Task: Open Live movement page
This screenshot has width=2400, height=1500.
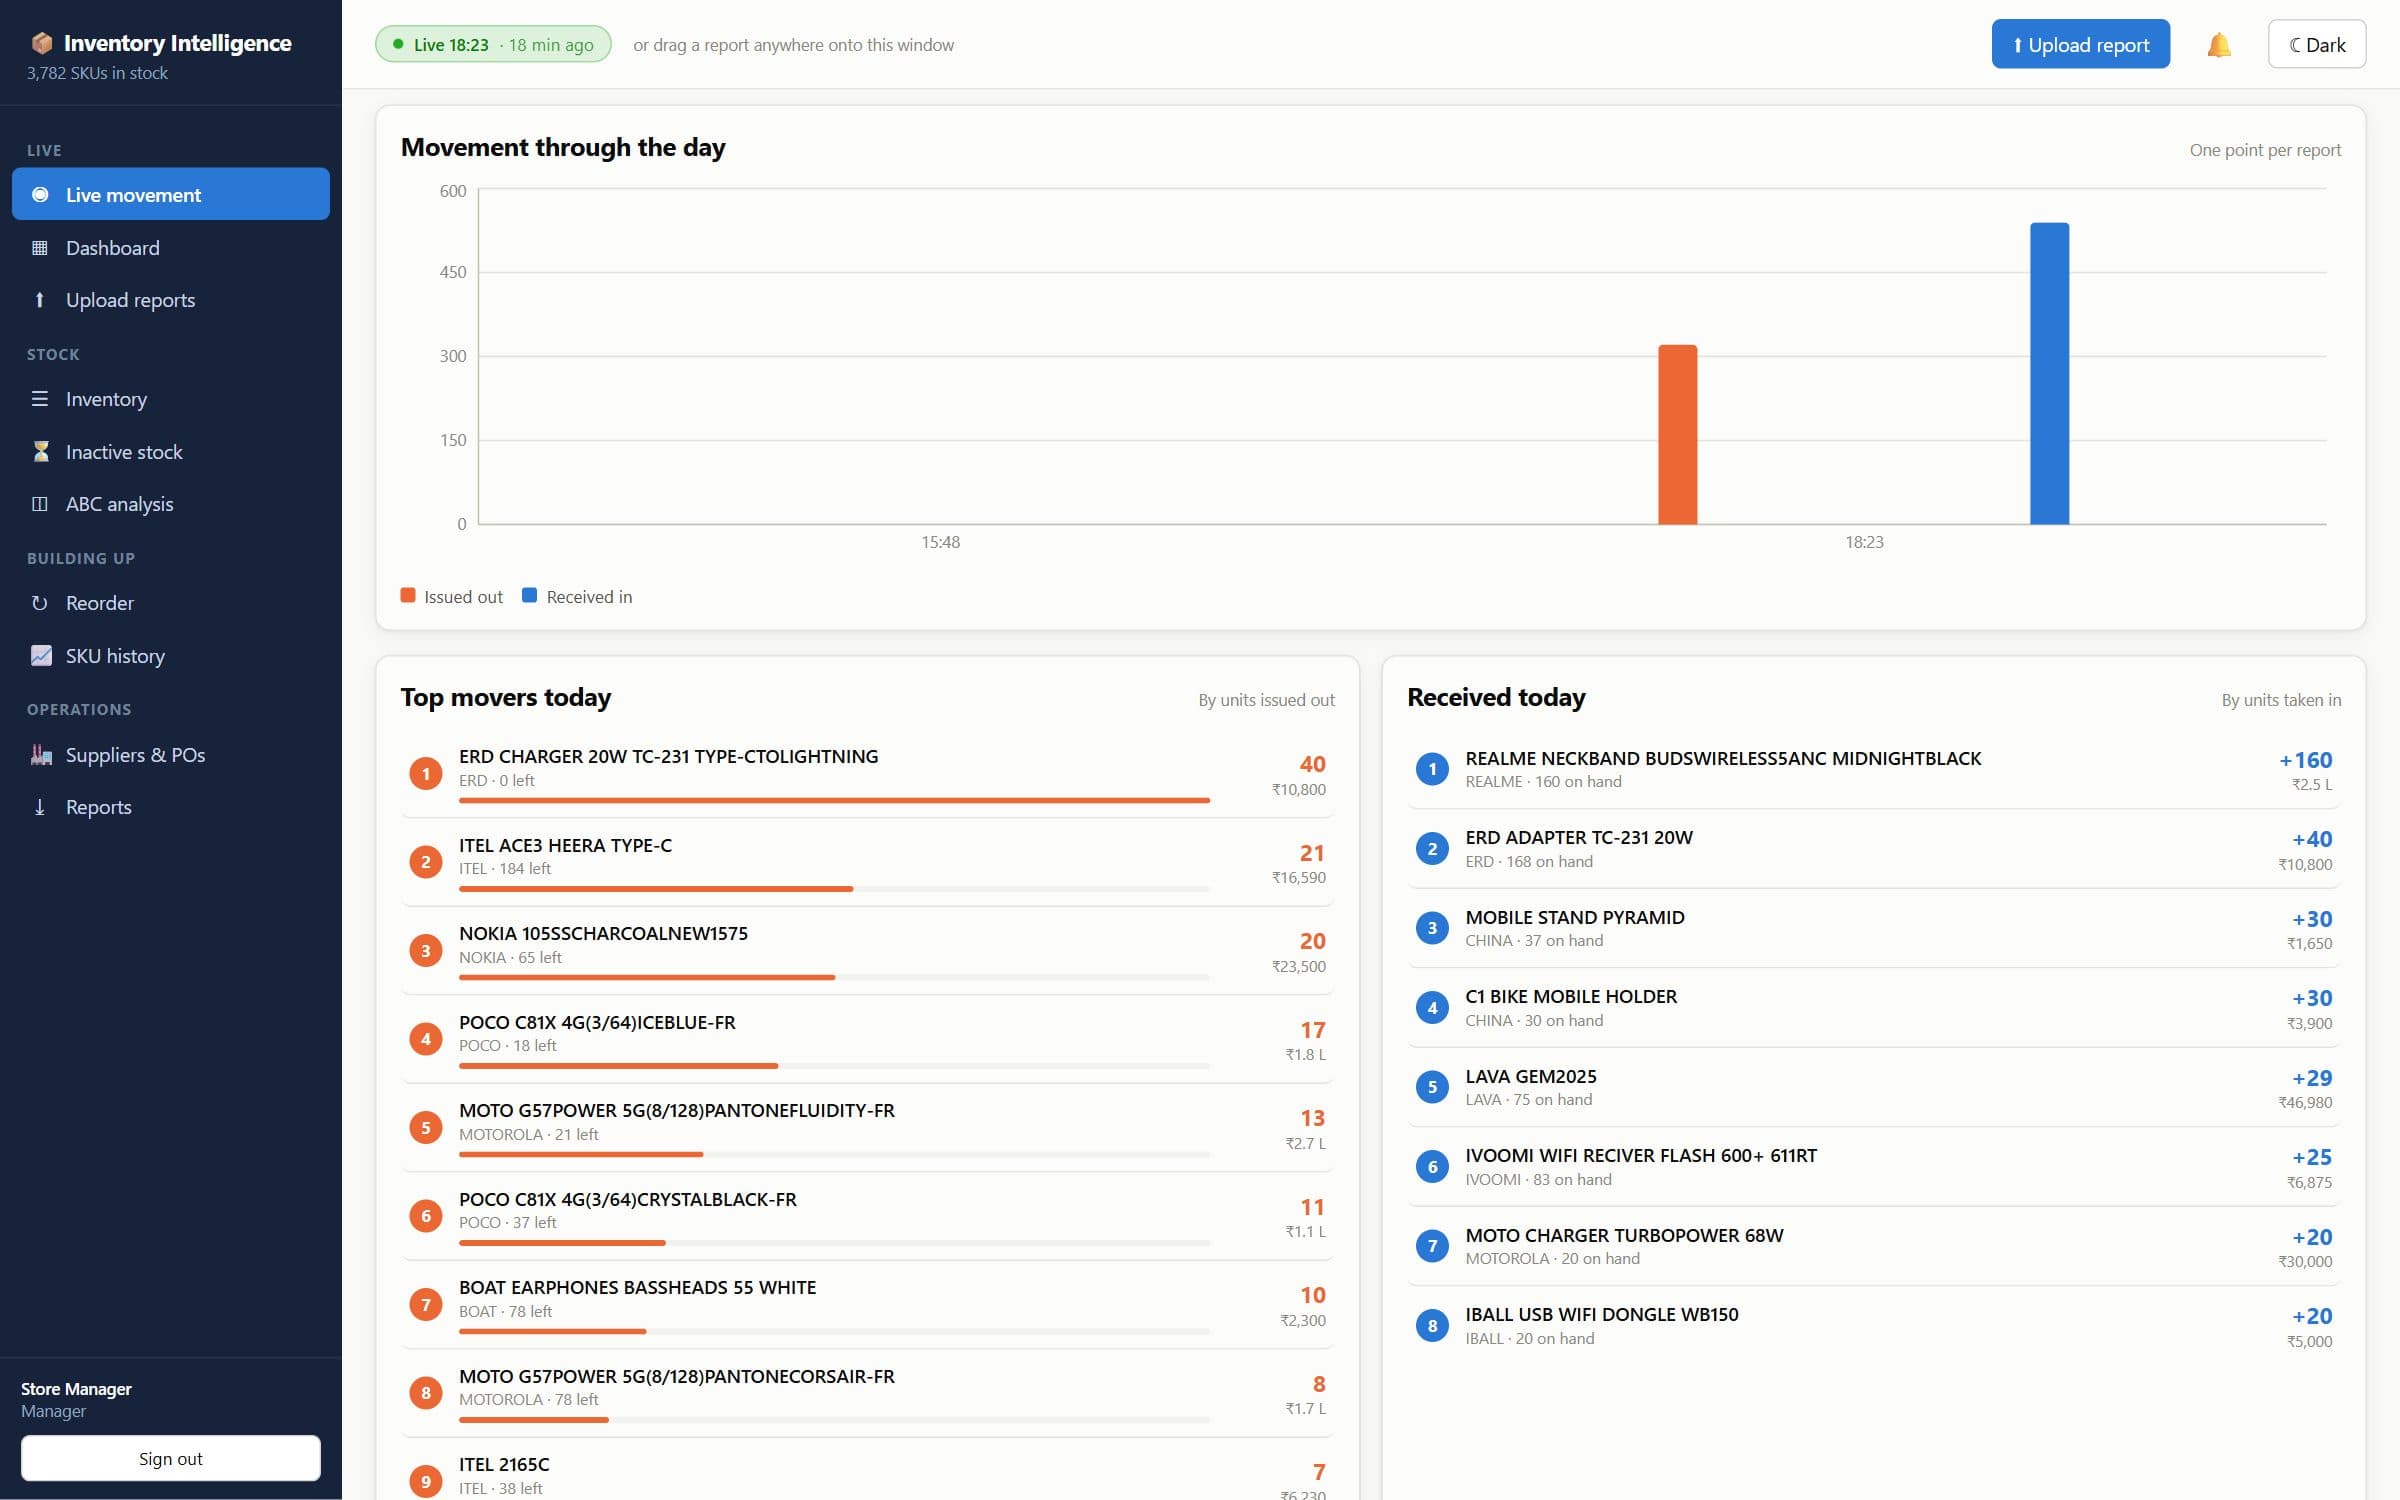Action: [171, 195]
